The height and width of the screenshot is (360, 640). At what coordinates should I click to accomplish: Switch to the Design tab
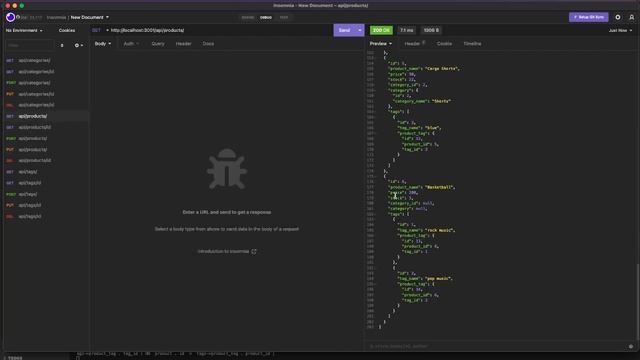[x=248, y=17]
